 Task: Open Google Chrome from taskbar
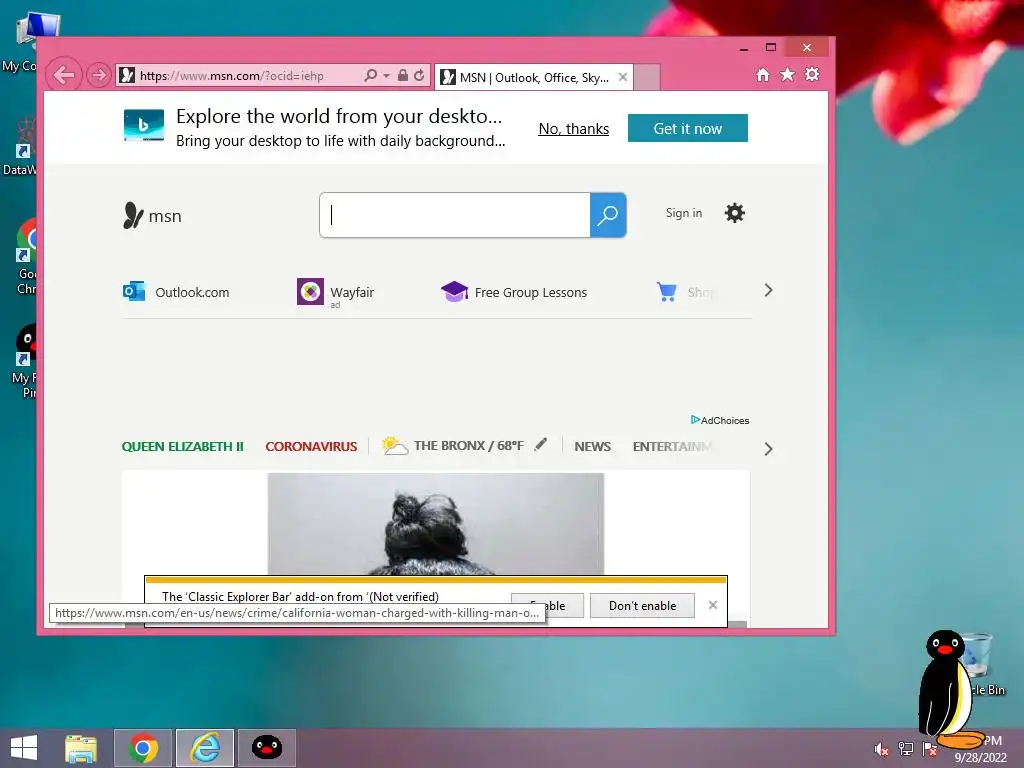143,748
